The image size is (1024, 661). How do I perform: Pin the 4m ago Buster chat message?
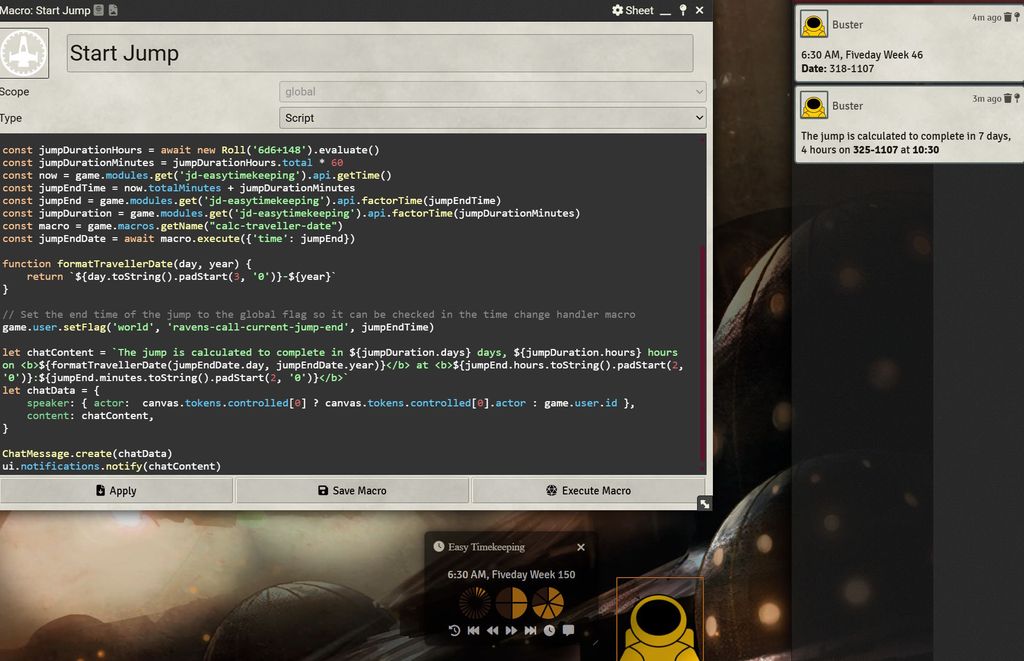1017,18
